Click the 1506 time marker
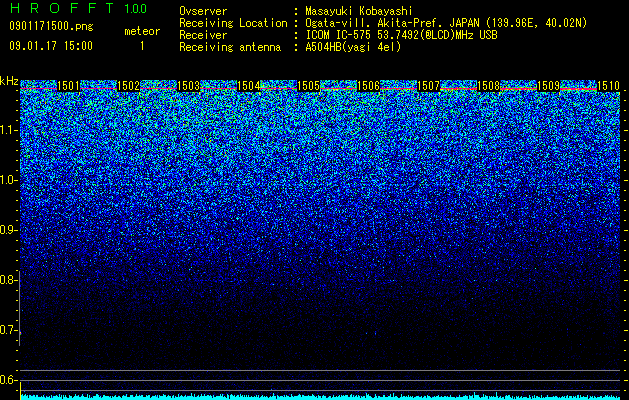 [x=368, y=86]
